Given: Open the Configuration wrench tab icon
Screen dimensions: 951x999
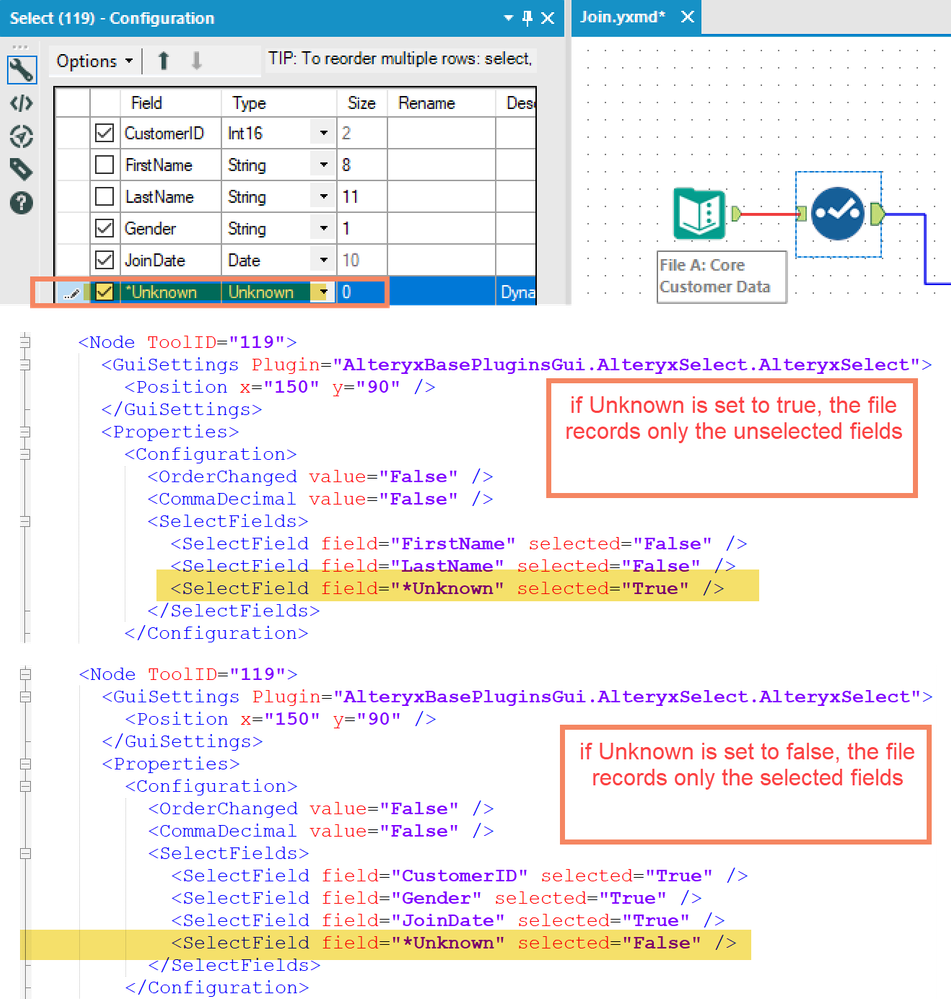Looking at the screenshot, I should (x=22, y=70).
